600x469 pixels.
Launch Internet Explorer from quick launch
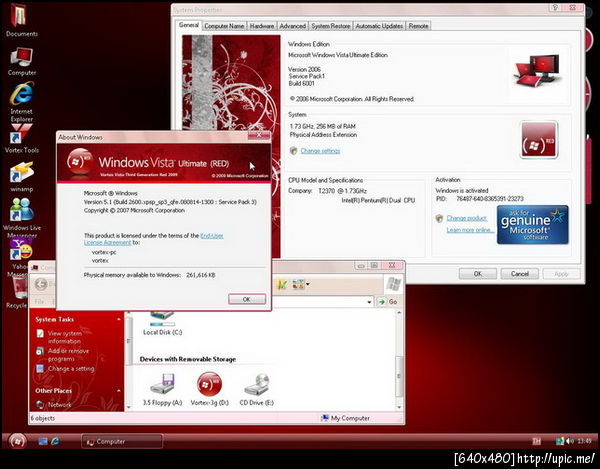point(55,441)
